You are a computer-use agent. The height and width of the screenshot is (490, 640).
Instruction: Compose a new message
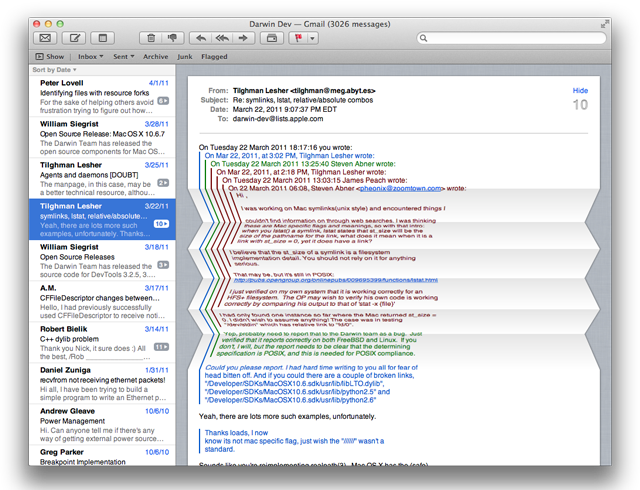pos(74,38)
